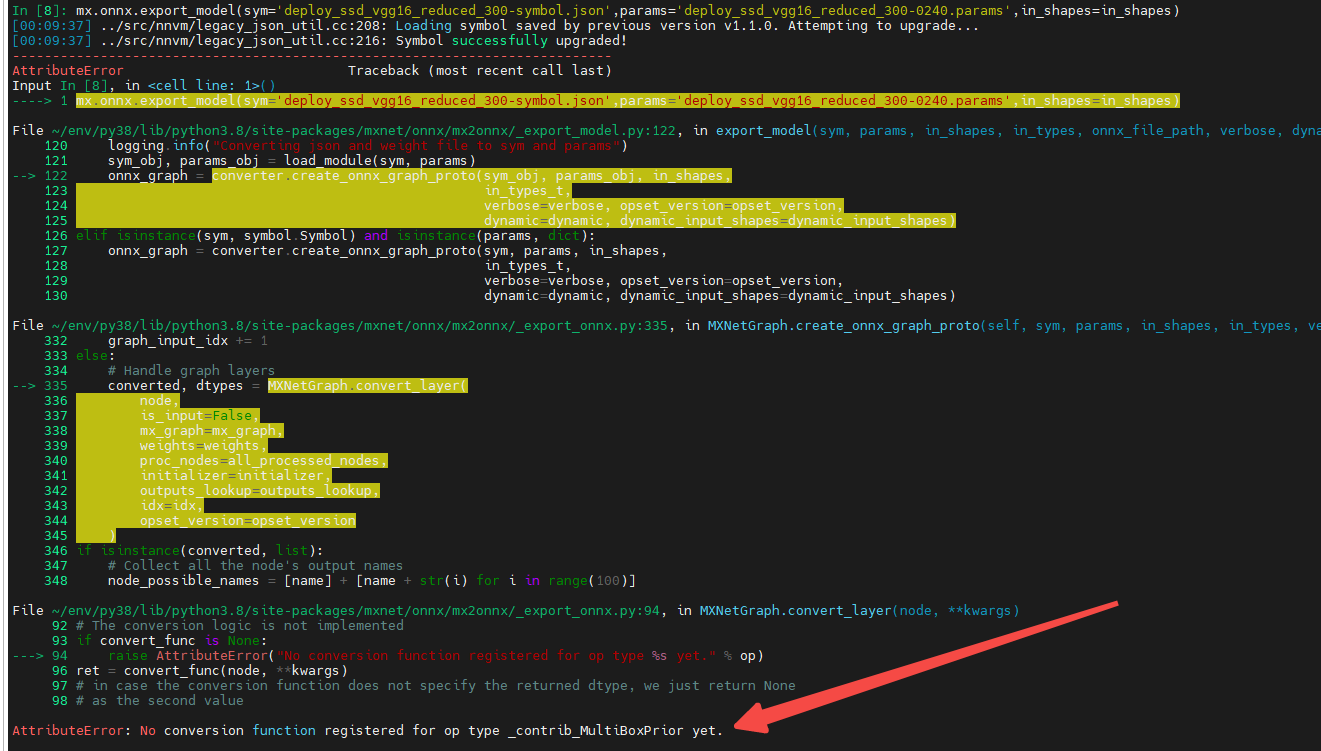Click line 94 'raise AttributeError(' statement
The height and width of the screenshot is (751, 1321).
(x=436, y=655)
